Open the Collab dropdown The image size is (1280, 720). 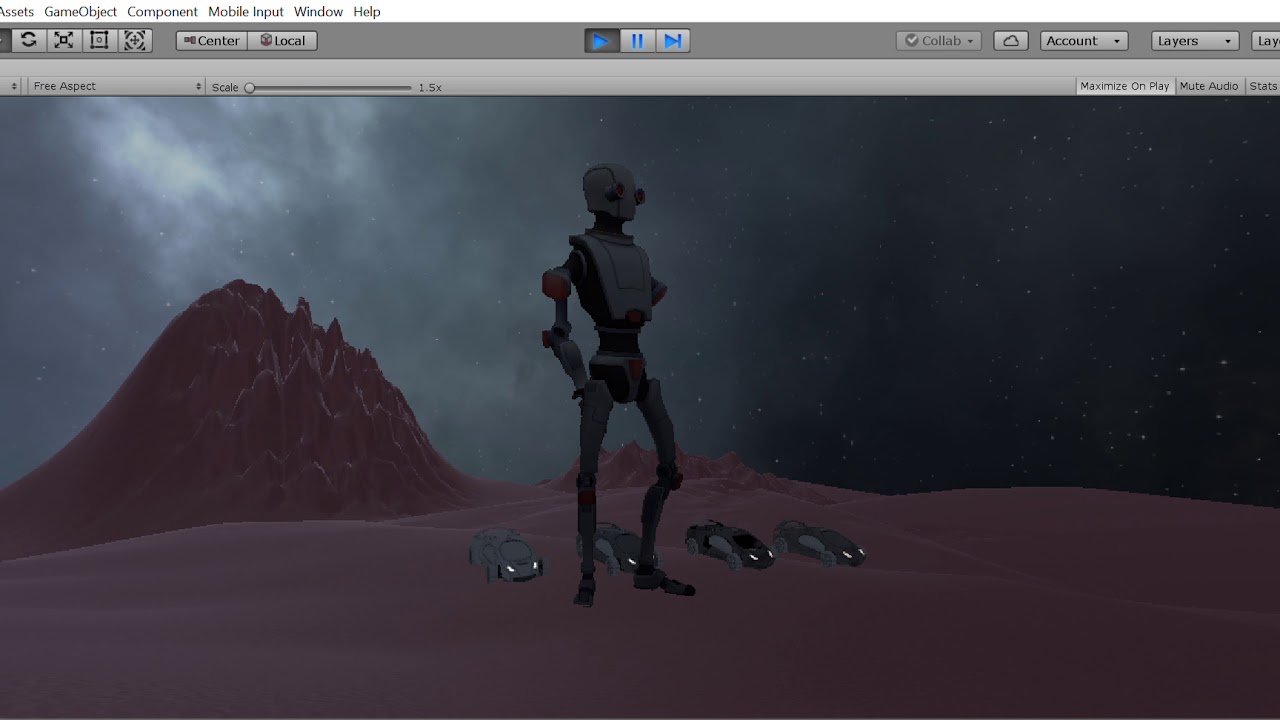939,41
